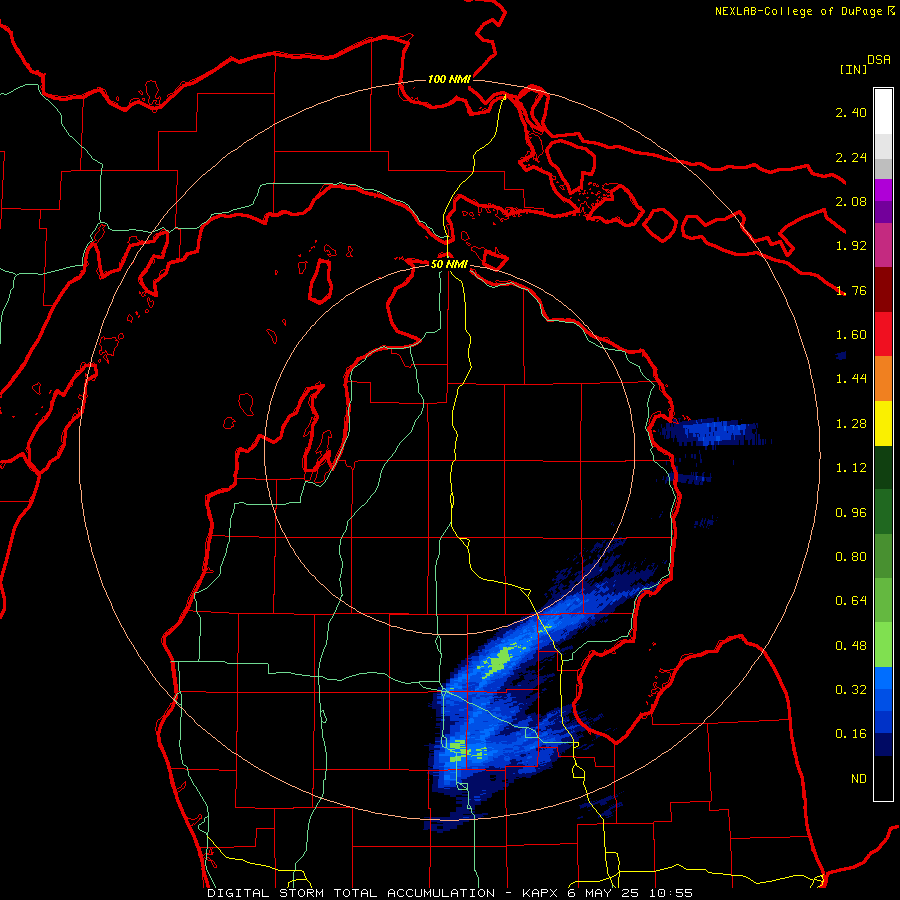Click the Digital Storm Total Accumulation title

pos(351,893)
